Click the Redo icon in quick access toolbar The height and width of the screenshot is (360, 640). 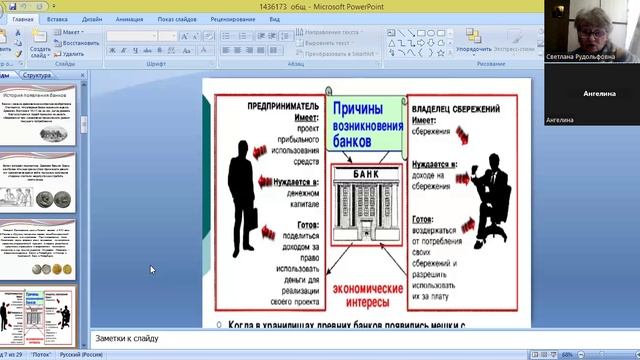click(x=40, y=6)
